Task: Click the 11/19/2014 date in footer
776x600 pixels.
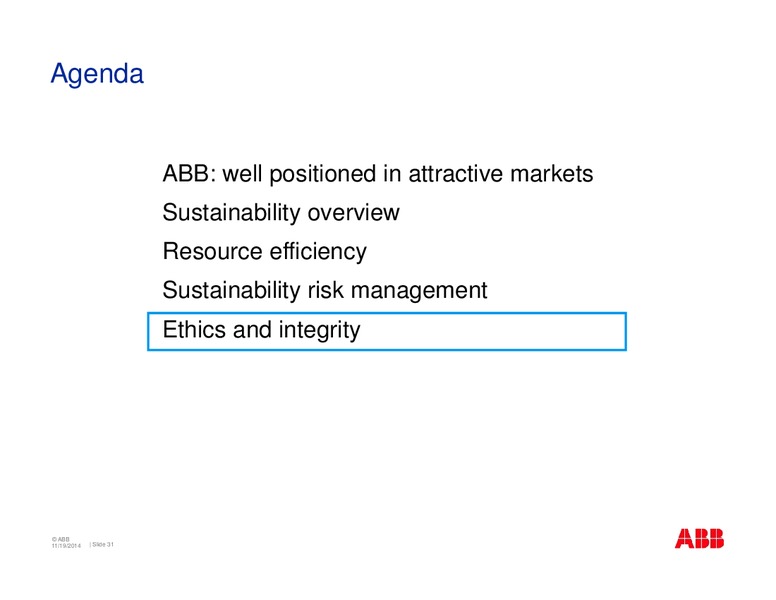Action: (66, 546)
